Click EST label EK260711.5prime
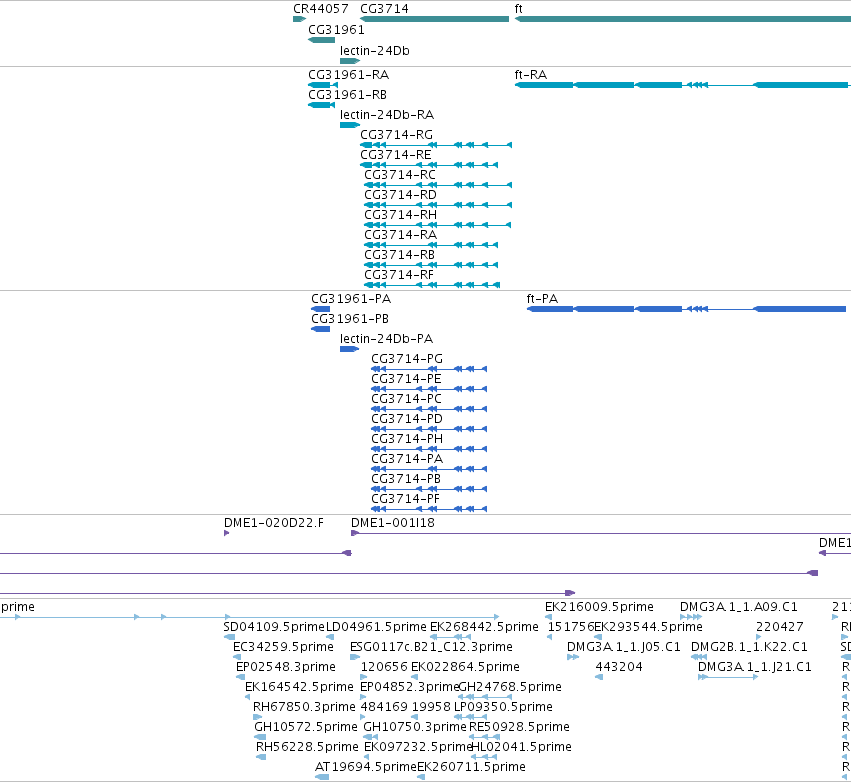Screen dimensions: 851x782 [x=471, y=768]
